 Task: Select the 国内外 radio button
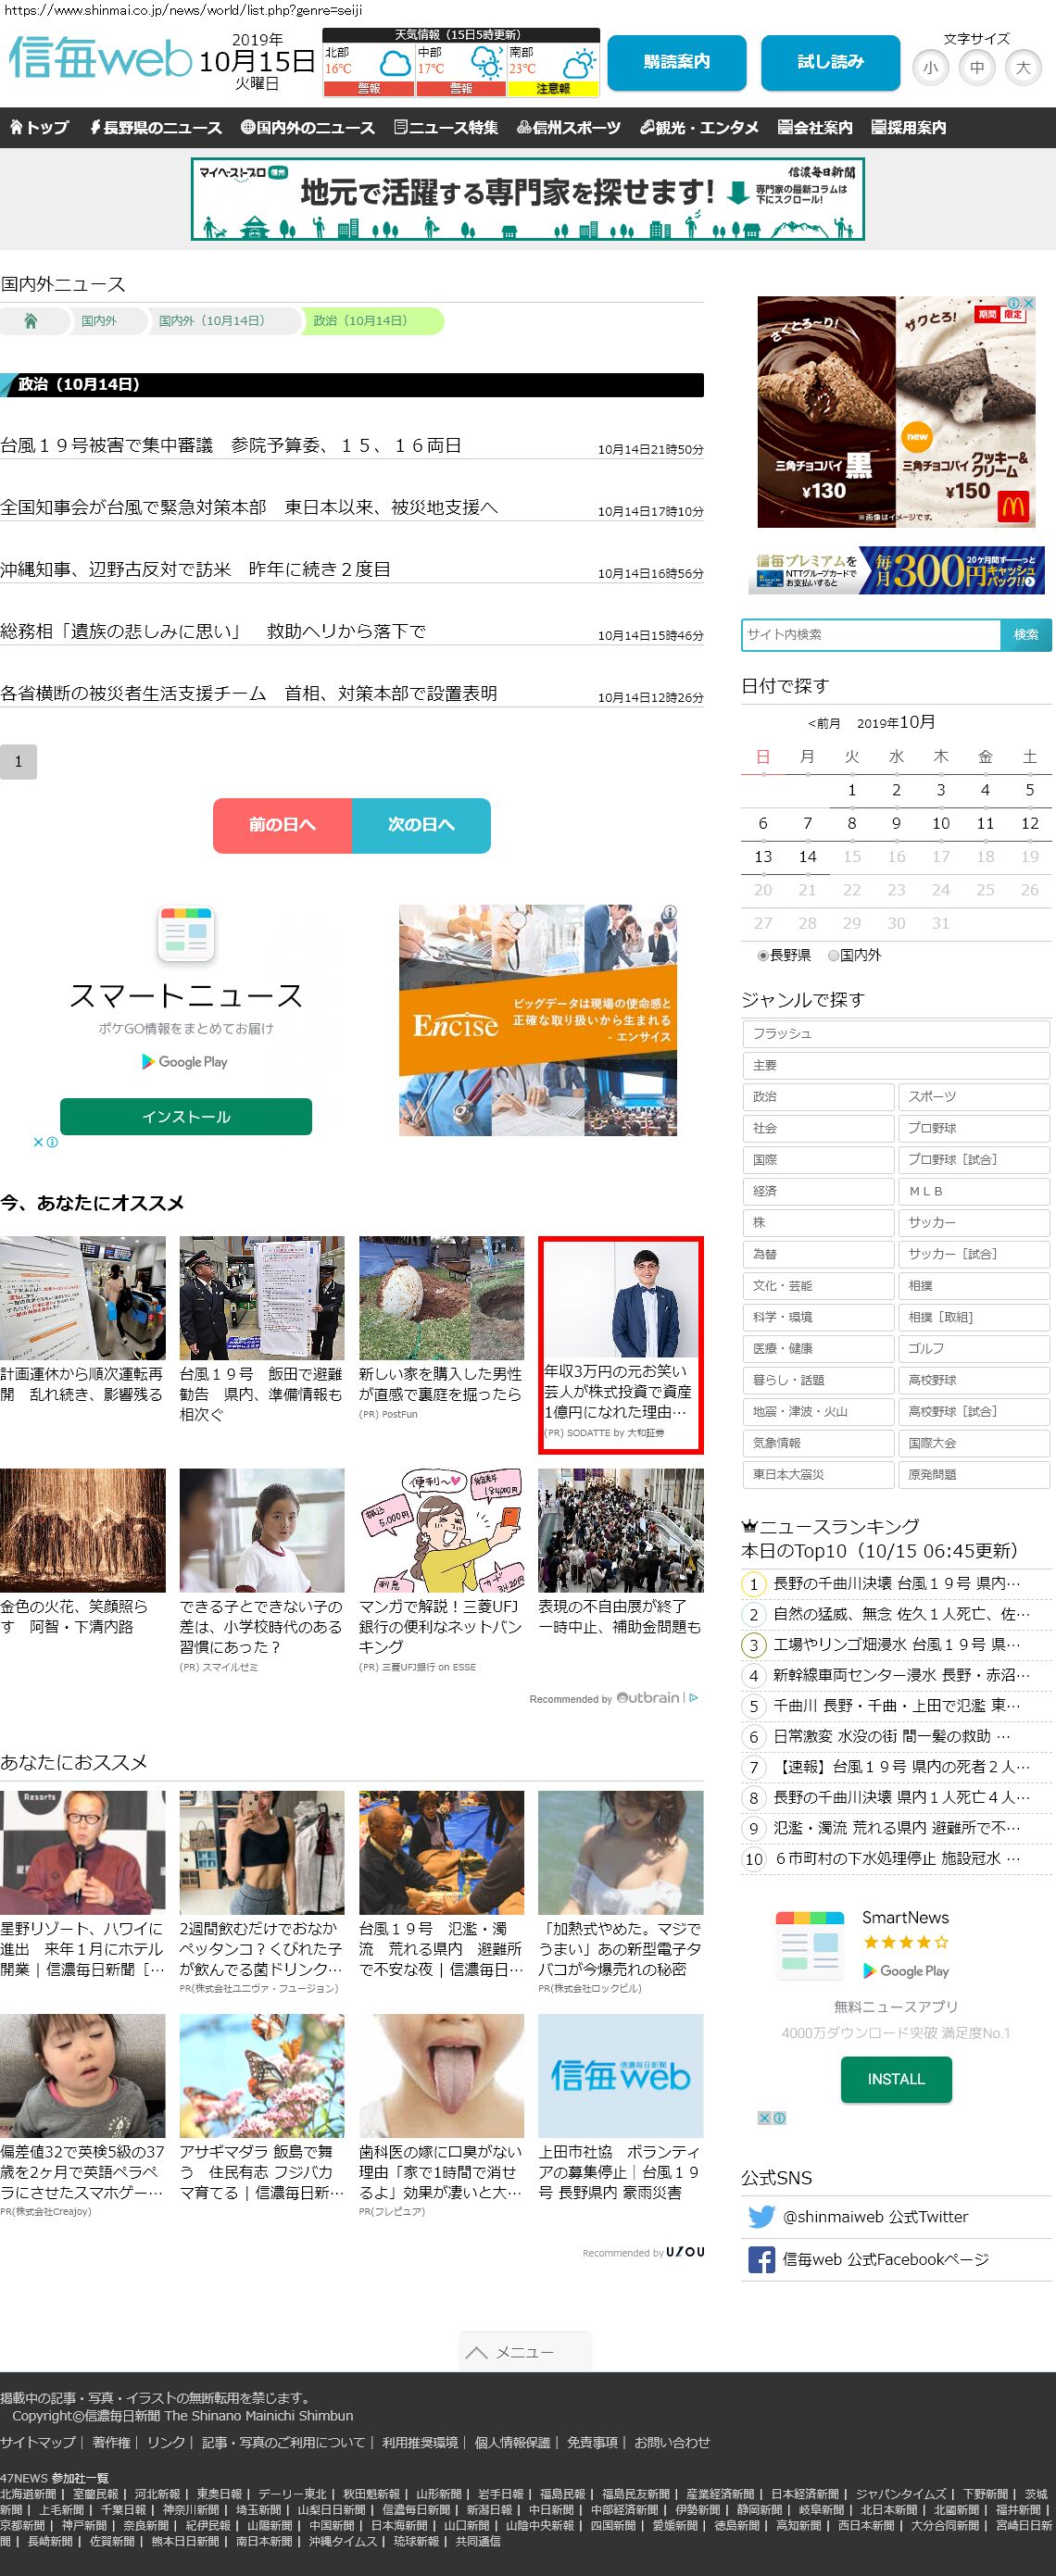(x=833, y=956)
